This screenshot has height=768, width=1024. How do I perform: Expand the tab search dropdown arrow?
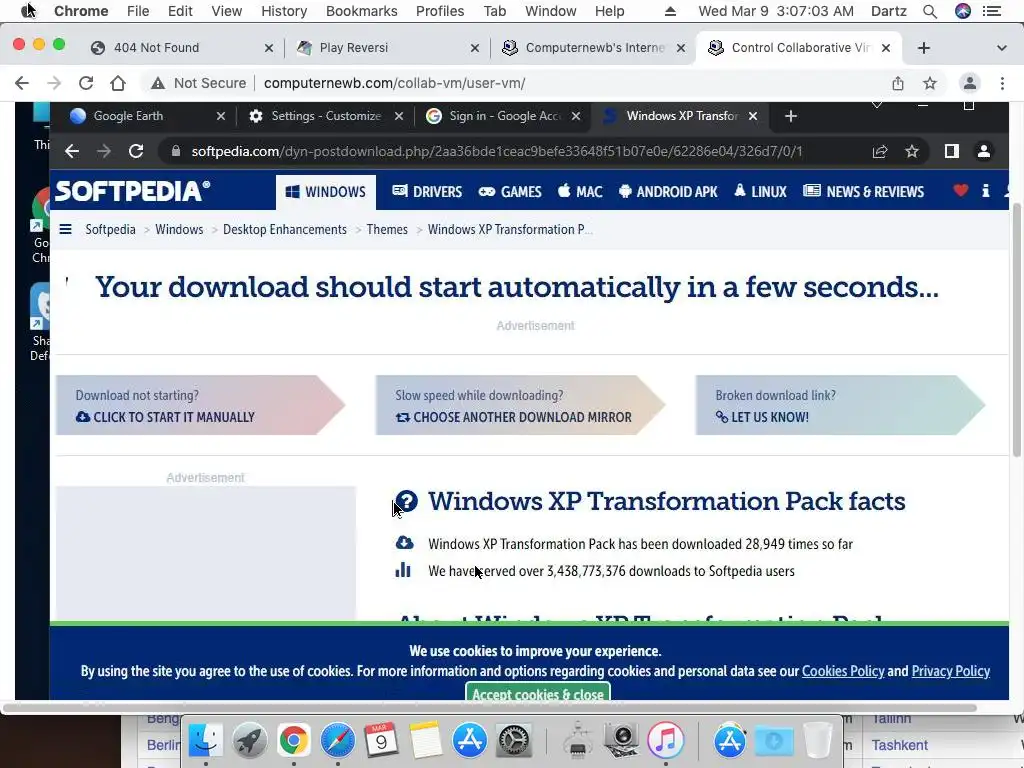(x=1001, y=48)
